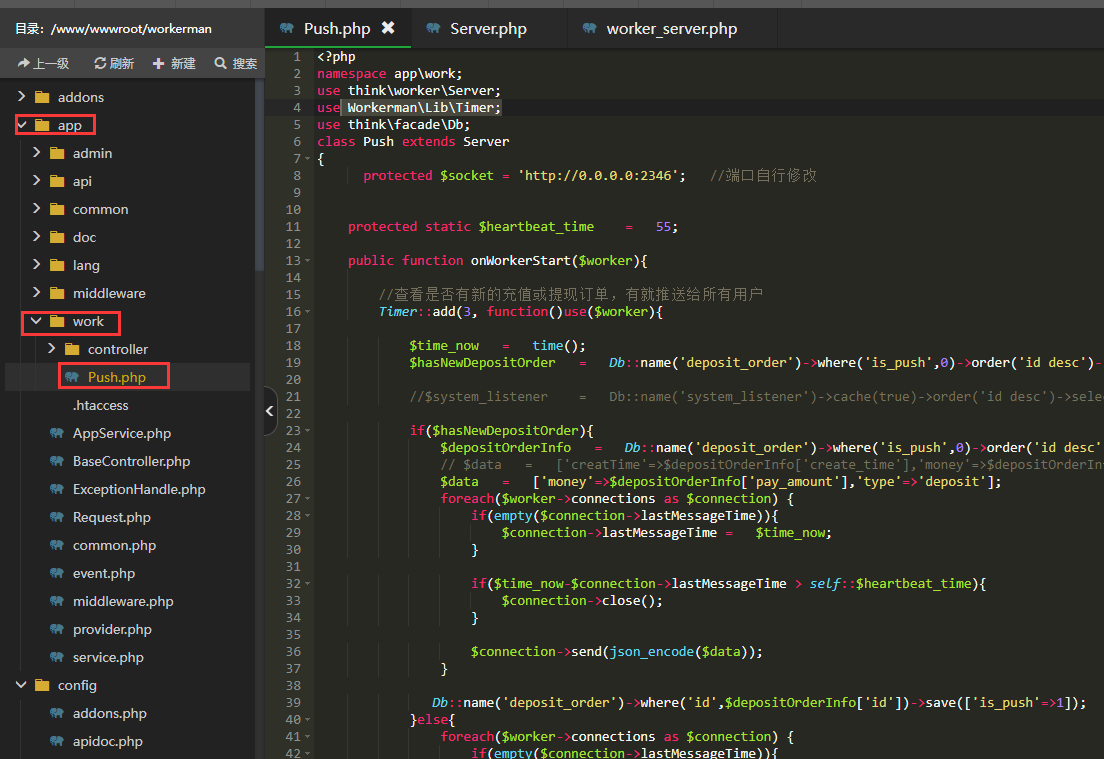Image resolution: width=1104 pixels, height=759 pixels.
Task: Click the PHP icon beside addons.php
Action: tap(57, 713)
